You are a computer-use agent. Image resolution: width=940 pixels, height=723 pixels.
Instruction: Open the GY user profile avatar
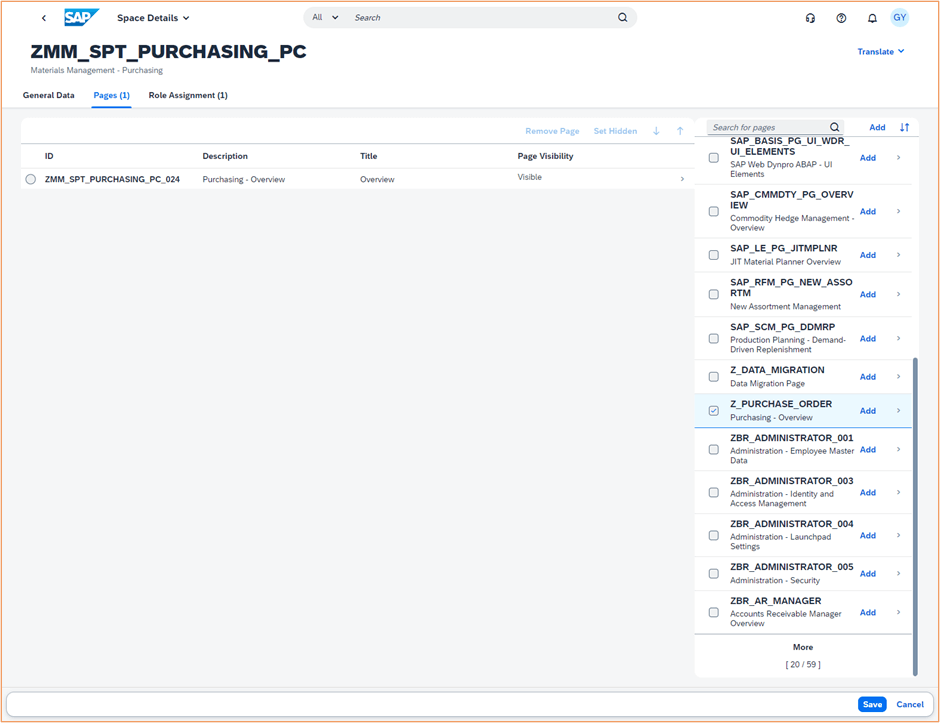coord(899,17)
